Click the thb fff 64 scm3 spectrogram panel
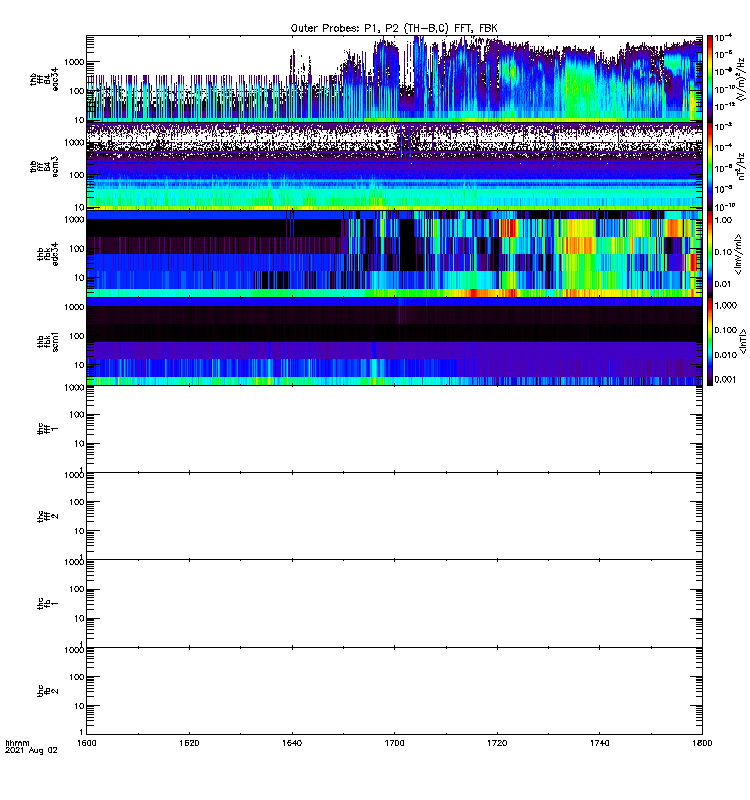The width and height of the screenshot is (750, 800). [394, 166]
